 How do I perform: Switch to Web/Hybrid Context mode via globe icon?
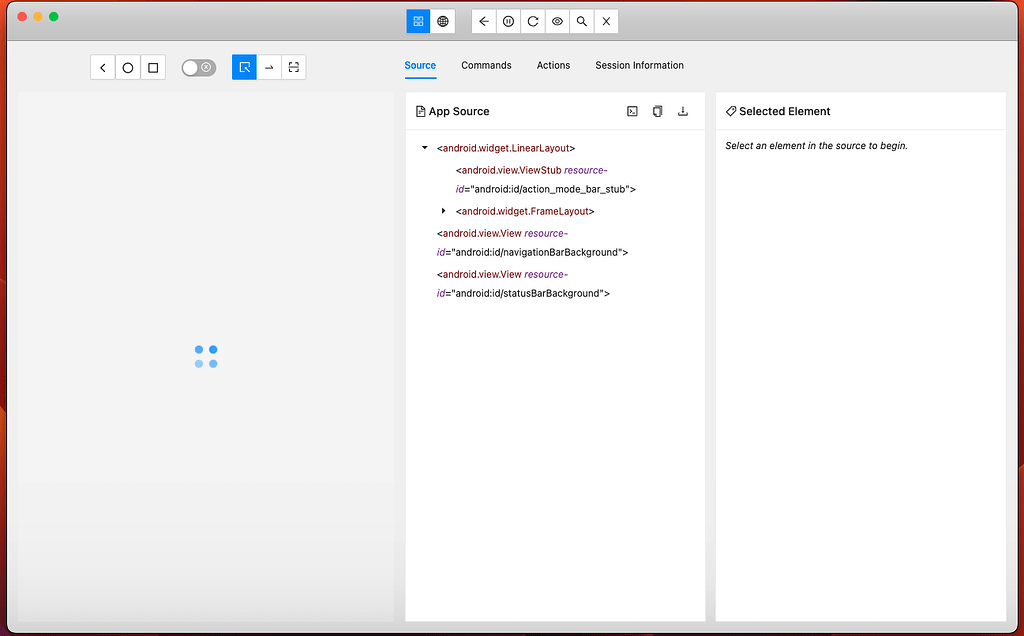pos(443,21)
